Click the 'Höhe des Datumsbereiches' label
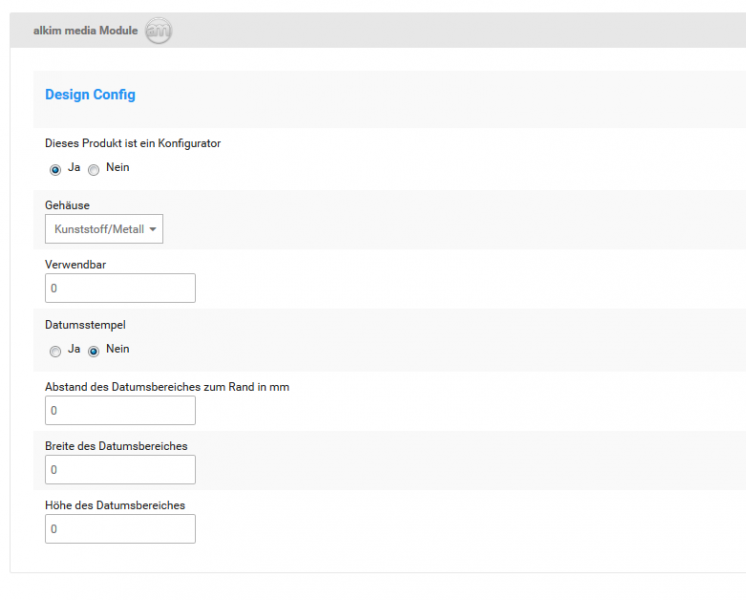The width and height of the screenshot is (746, 600). click(115, 505)
